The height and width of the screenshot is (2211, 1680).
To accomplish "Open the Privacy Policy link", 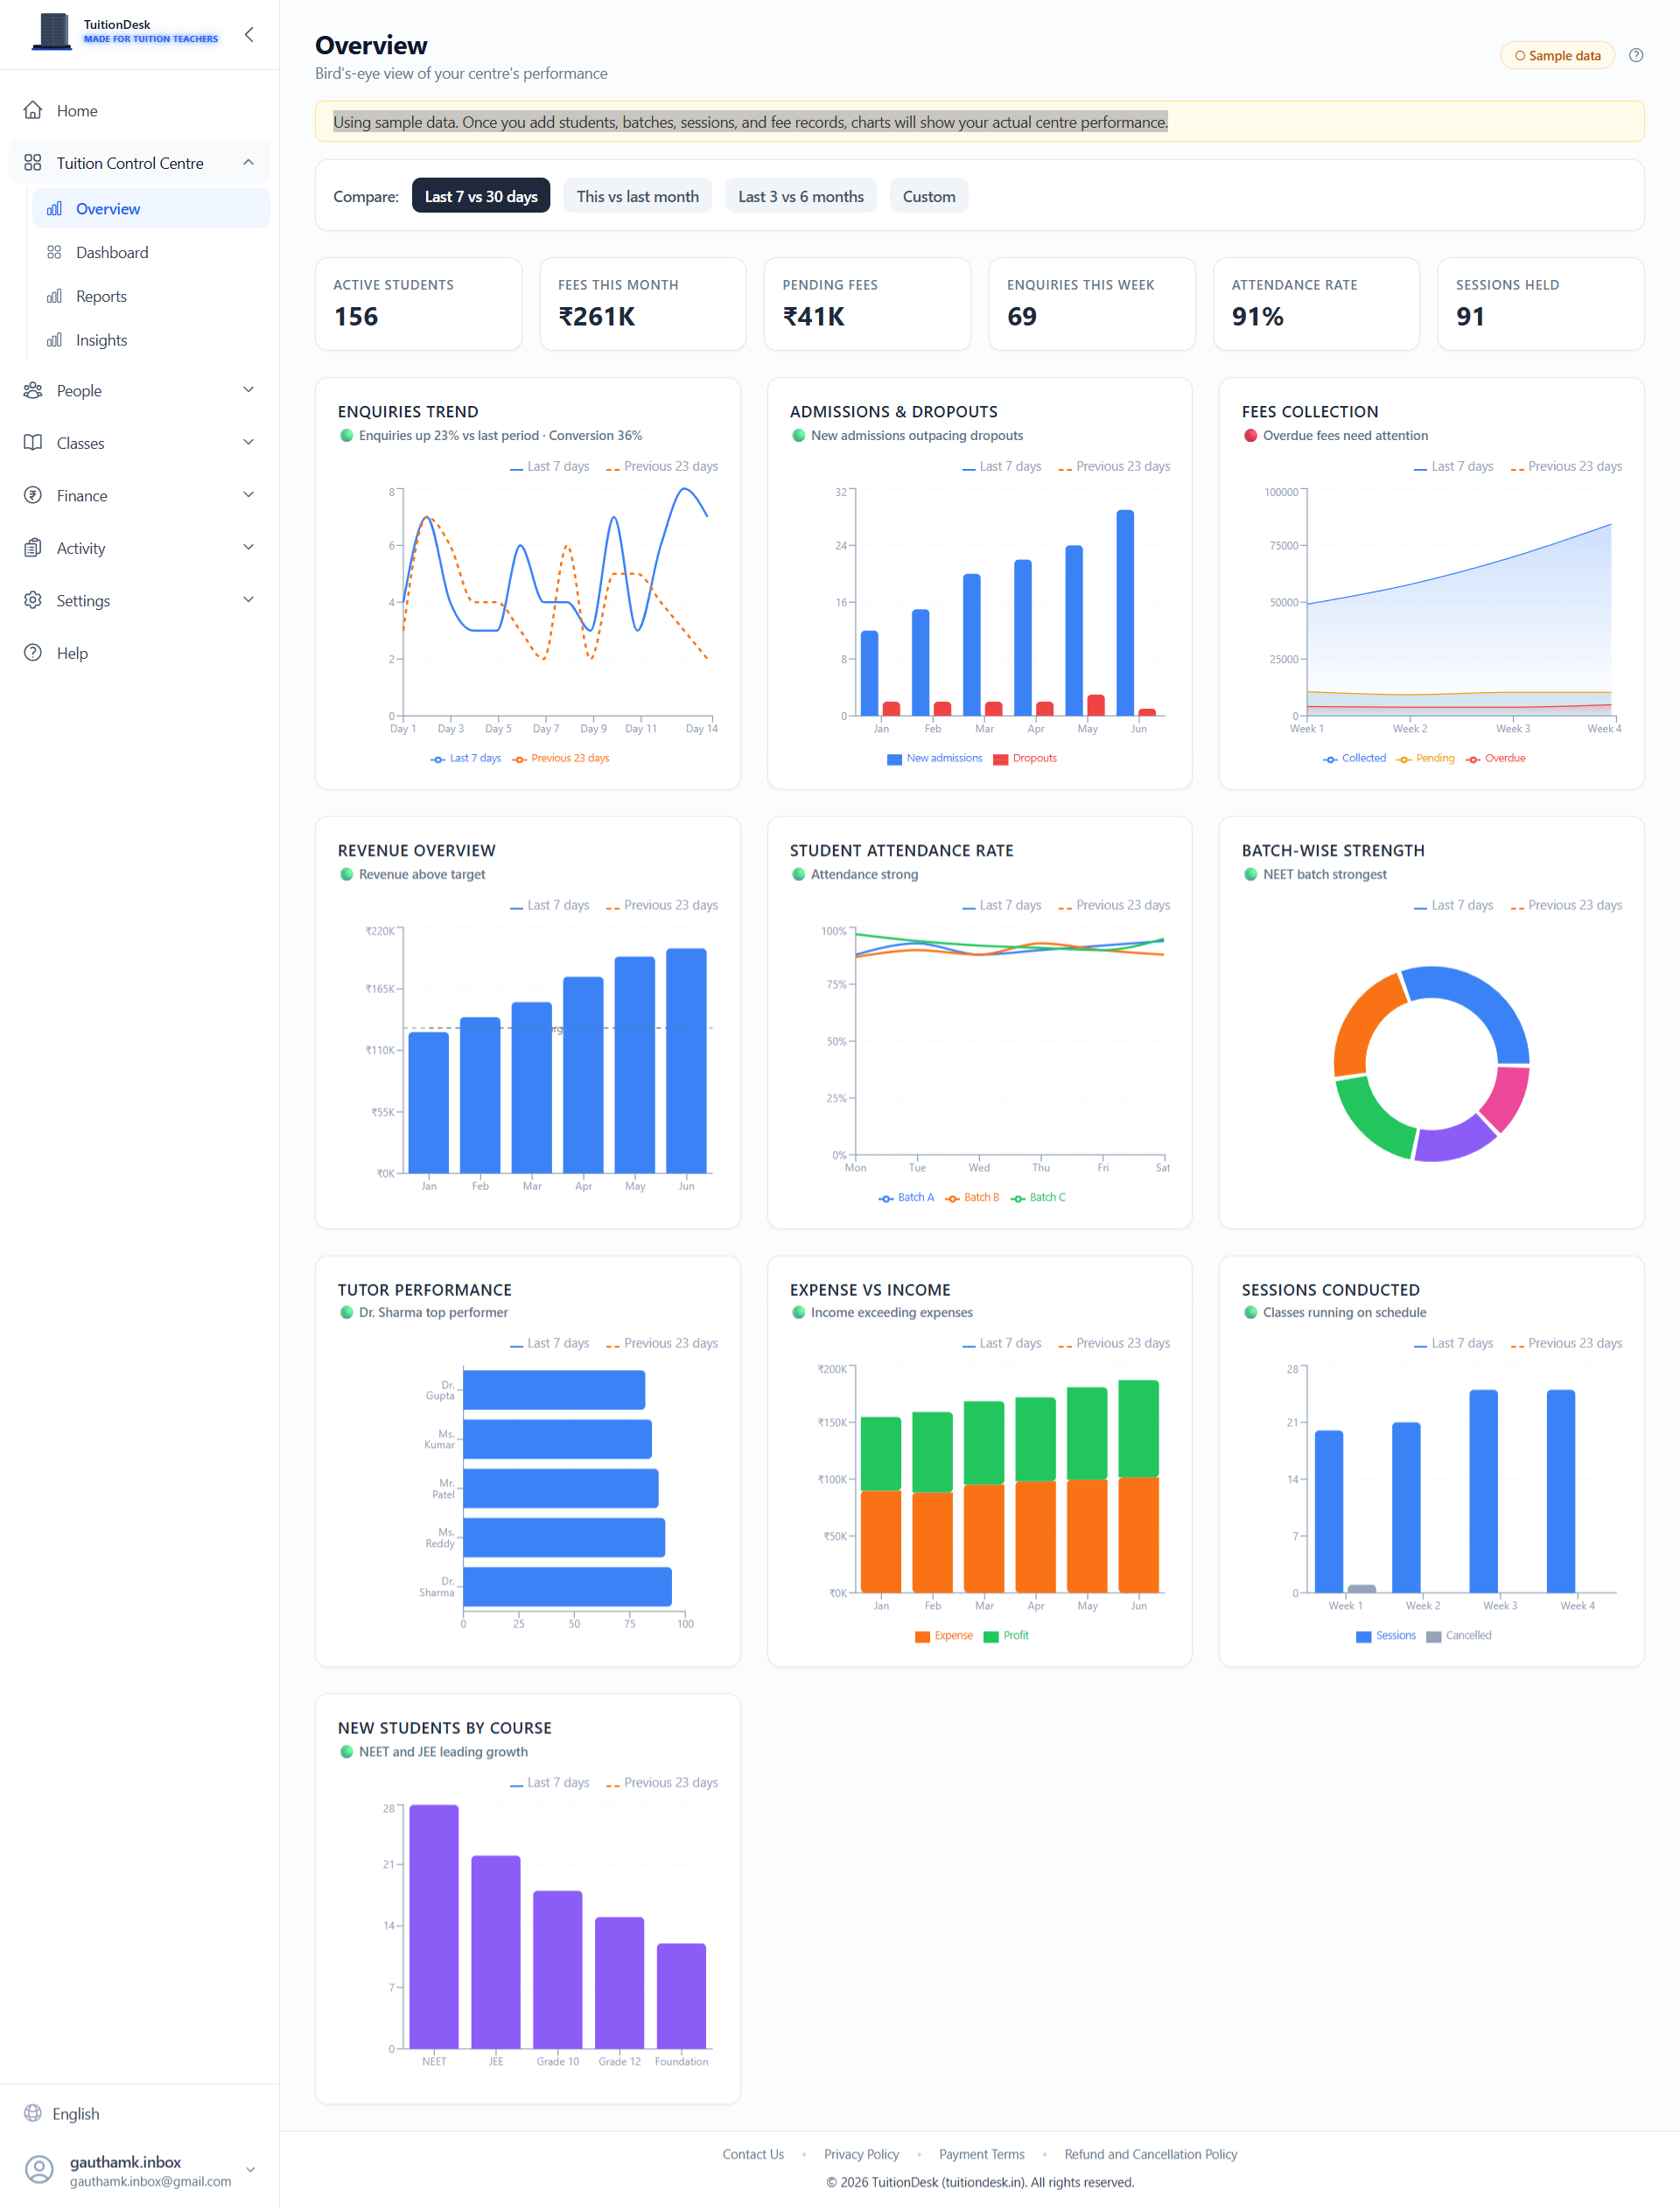I will click(861, 2153).
